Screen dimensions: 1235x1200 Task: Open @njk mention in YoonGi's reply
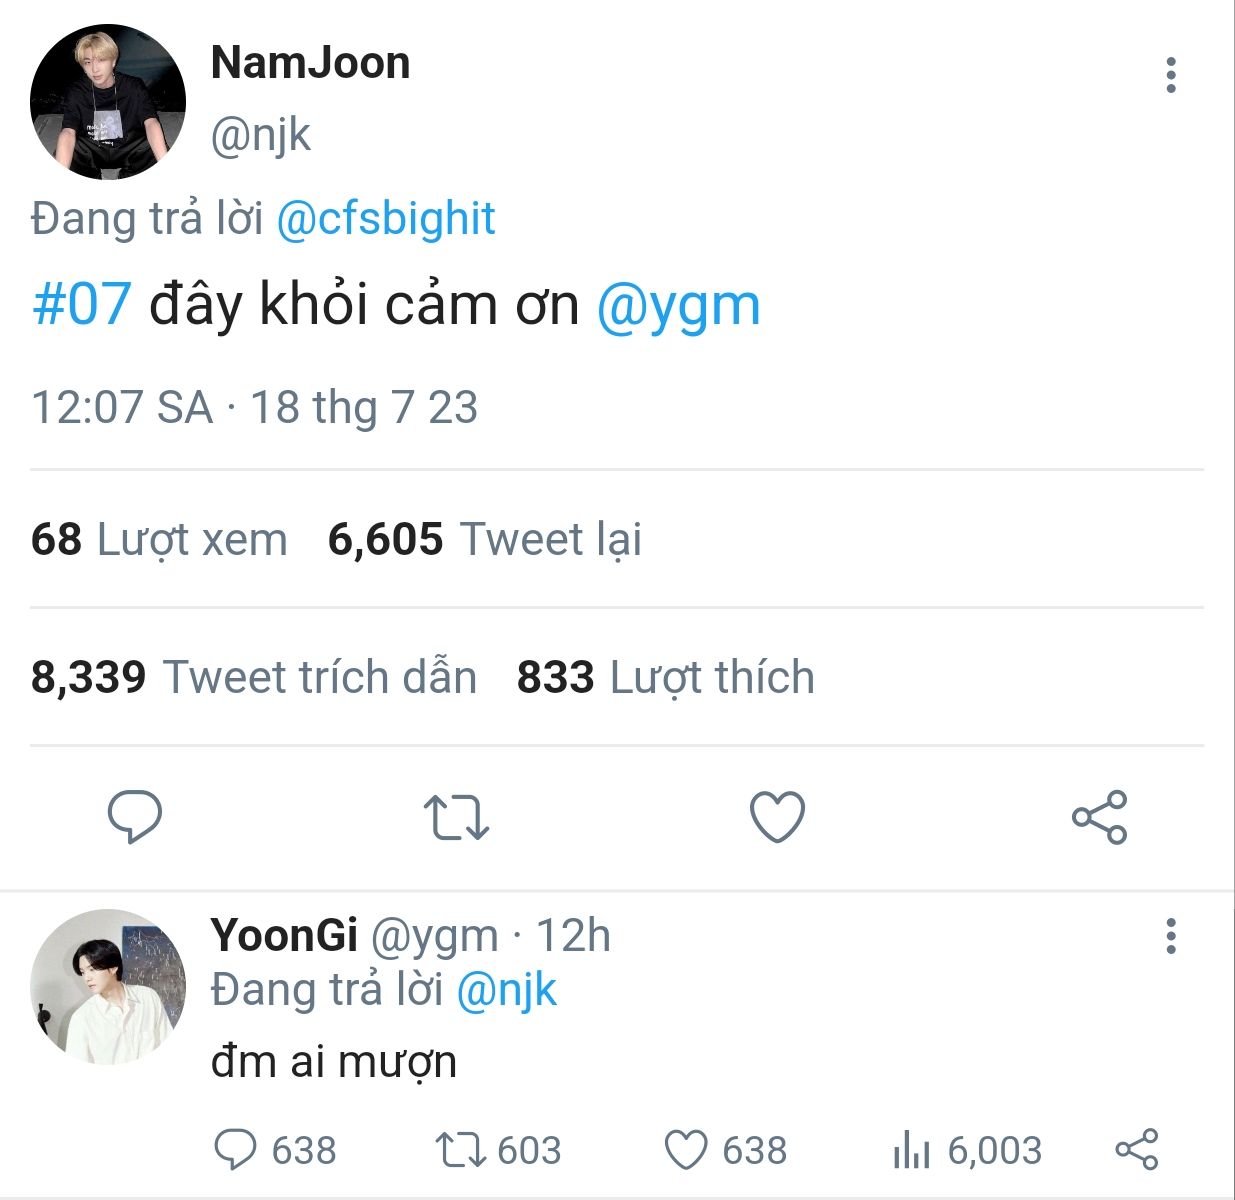pos(506,990)
